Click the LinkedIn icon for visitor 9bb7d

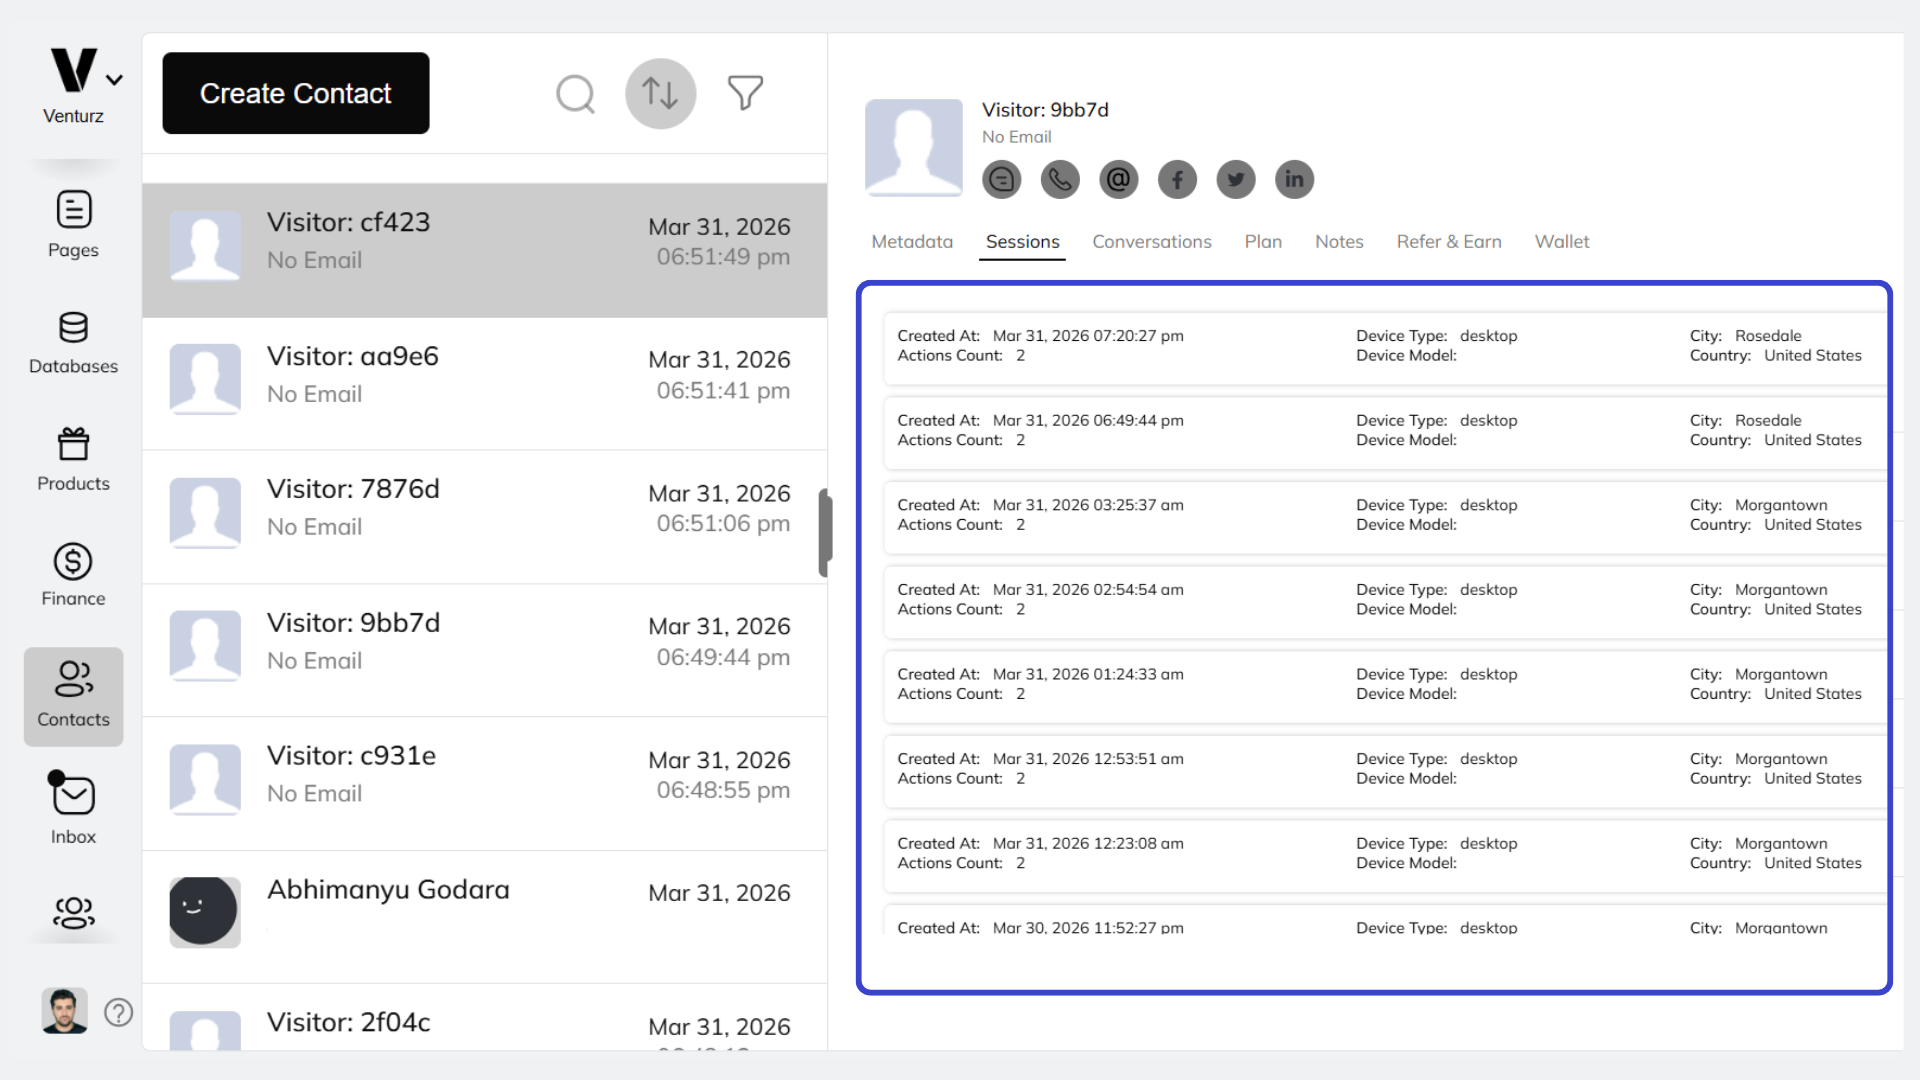(x=1293, y=179)
